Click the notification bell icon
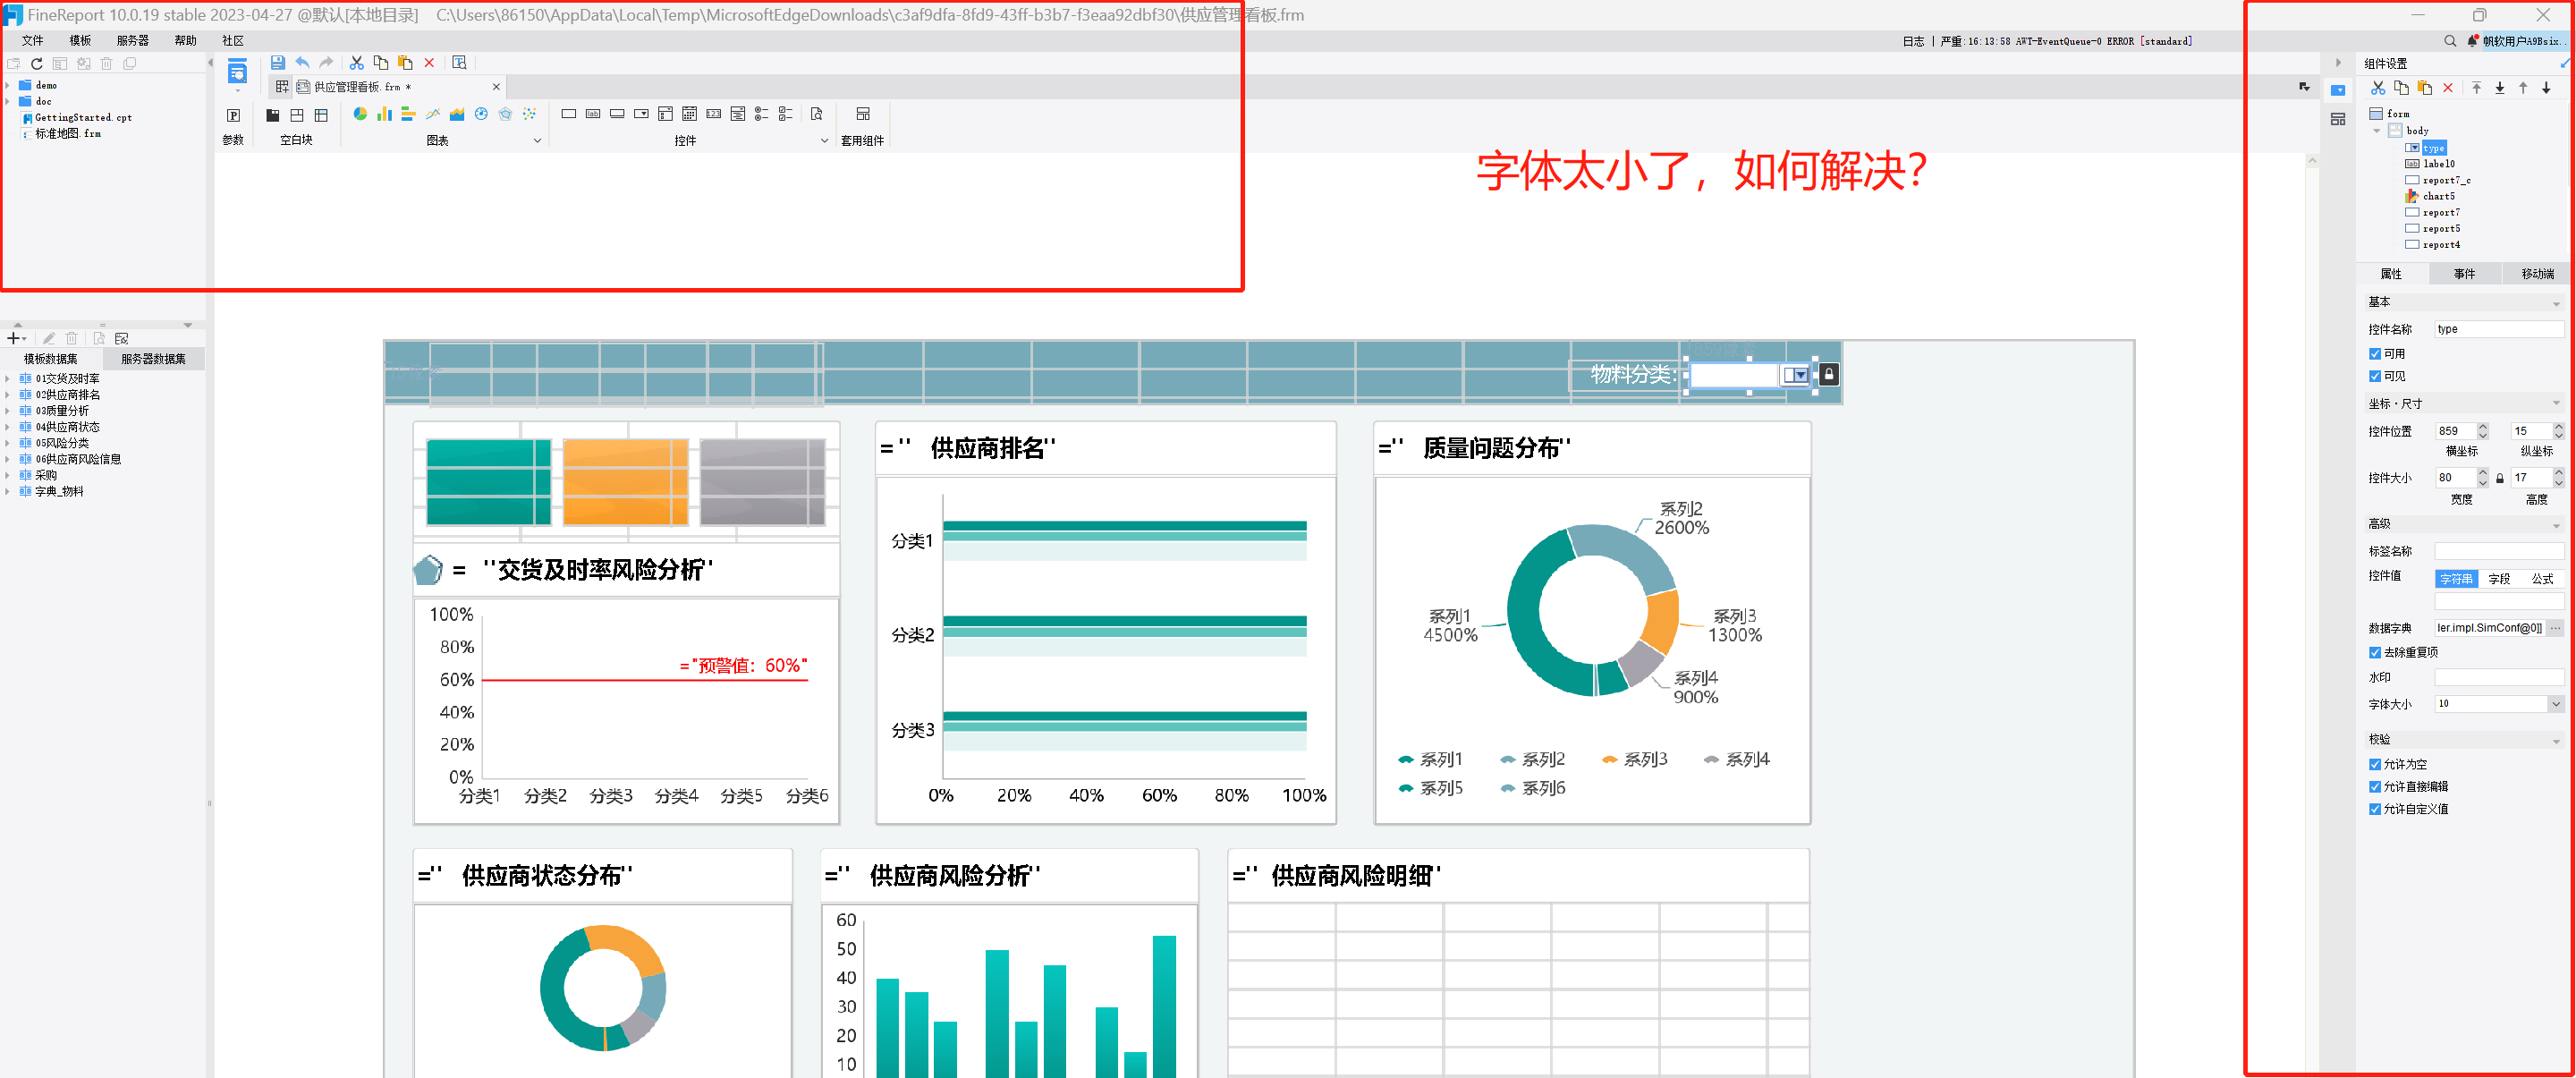The image size is (2576, 1078). [2473, 41]
